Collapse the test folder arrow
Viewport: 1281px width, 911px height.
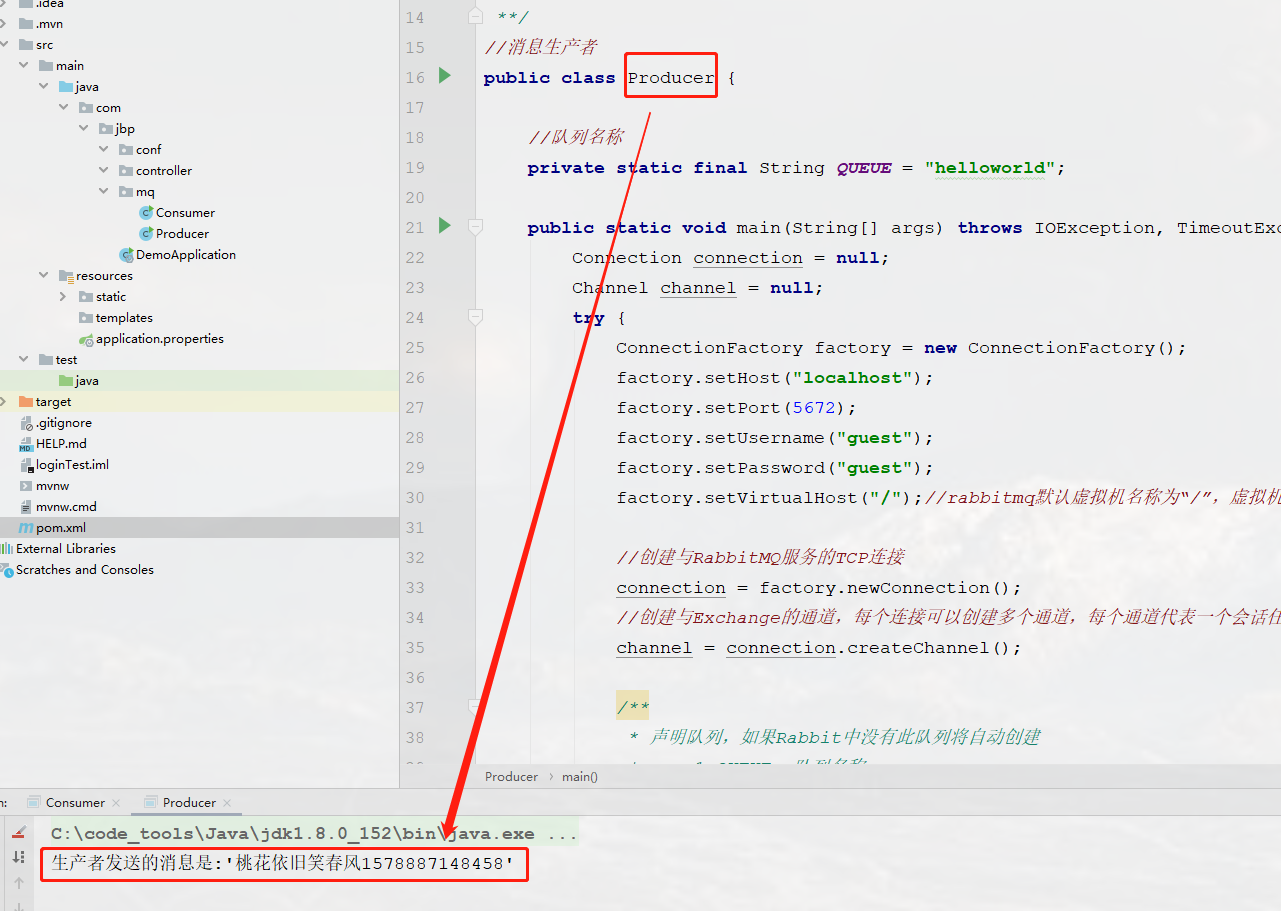(24, 360)
